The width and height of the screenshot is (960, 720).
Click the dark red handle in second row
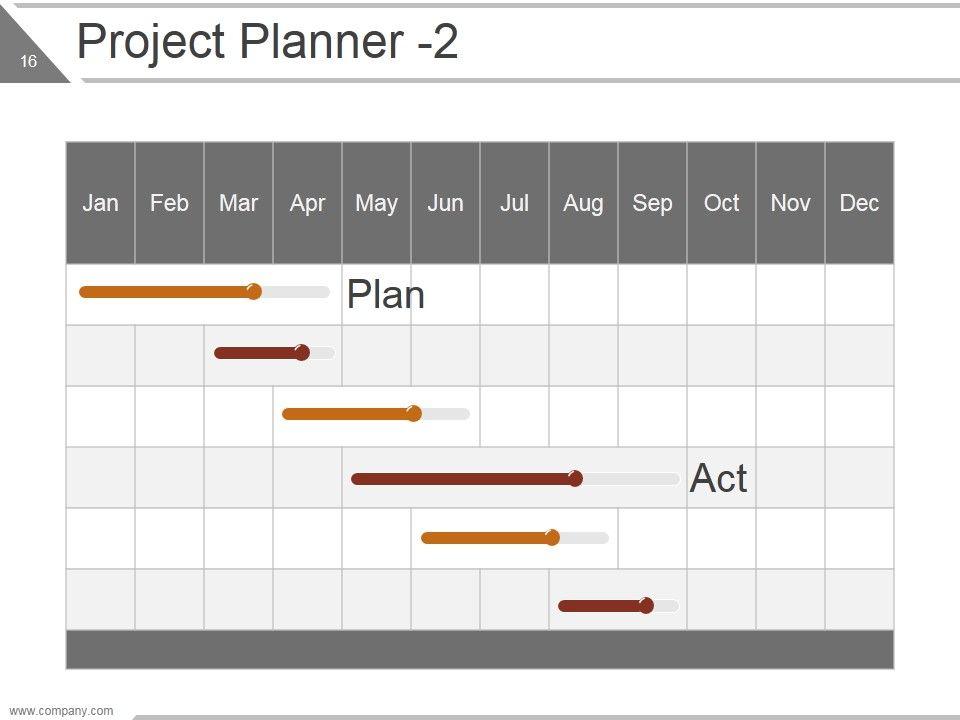pos(302,352)
